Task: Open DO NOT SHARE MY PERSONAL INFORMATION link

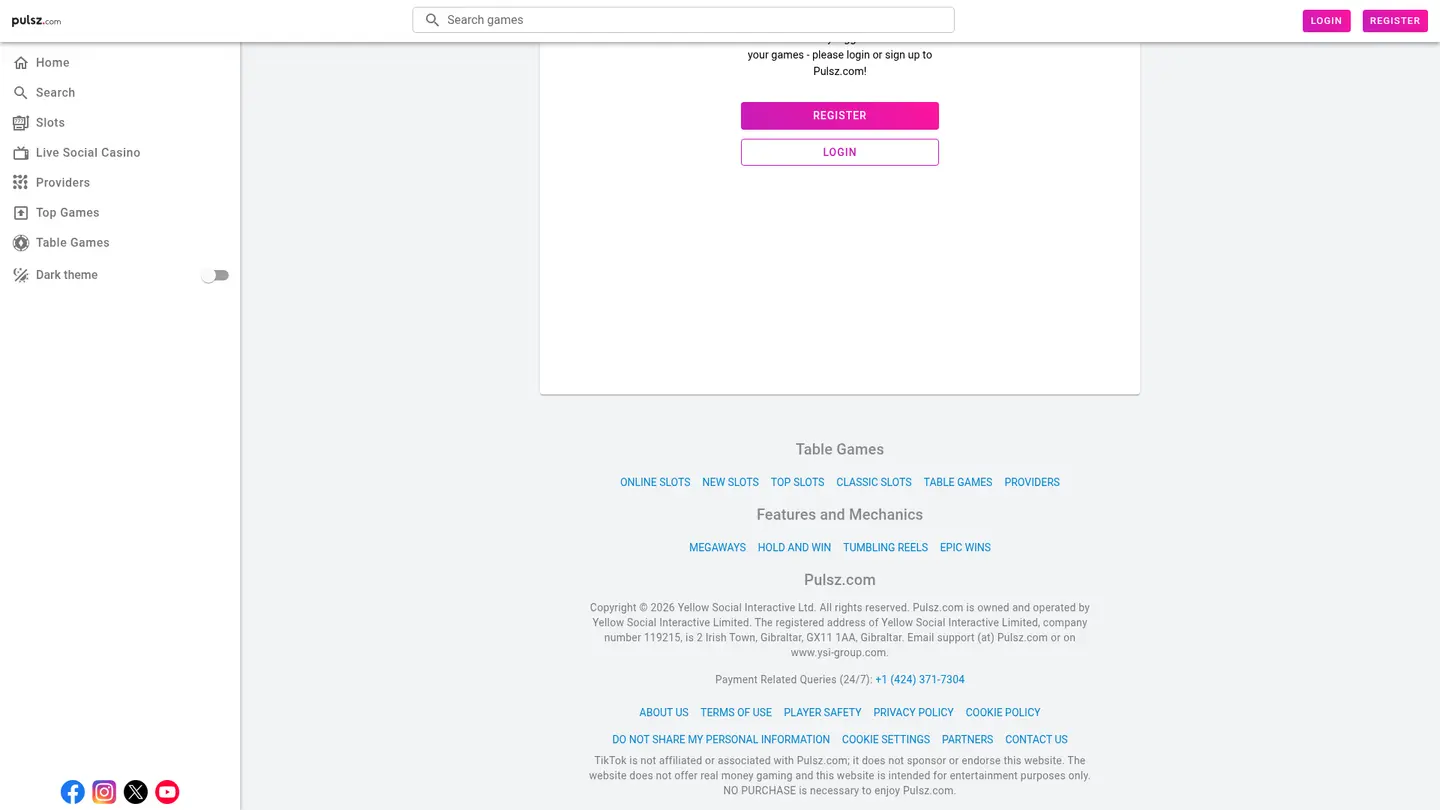Action: 721,740
